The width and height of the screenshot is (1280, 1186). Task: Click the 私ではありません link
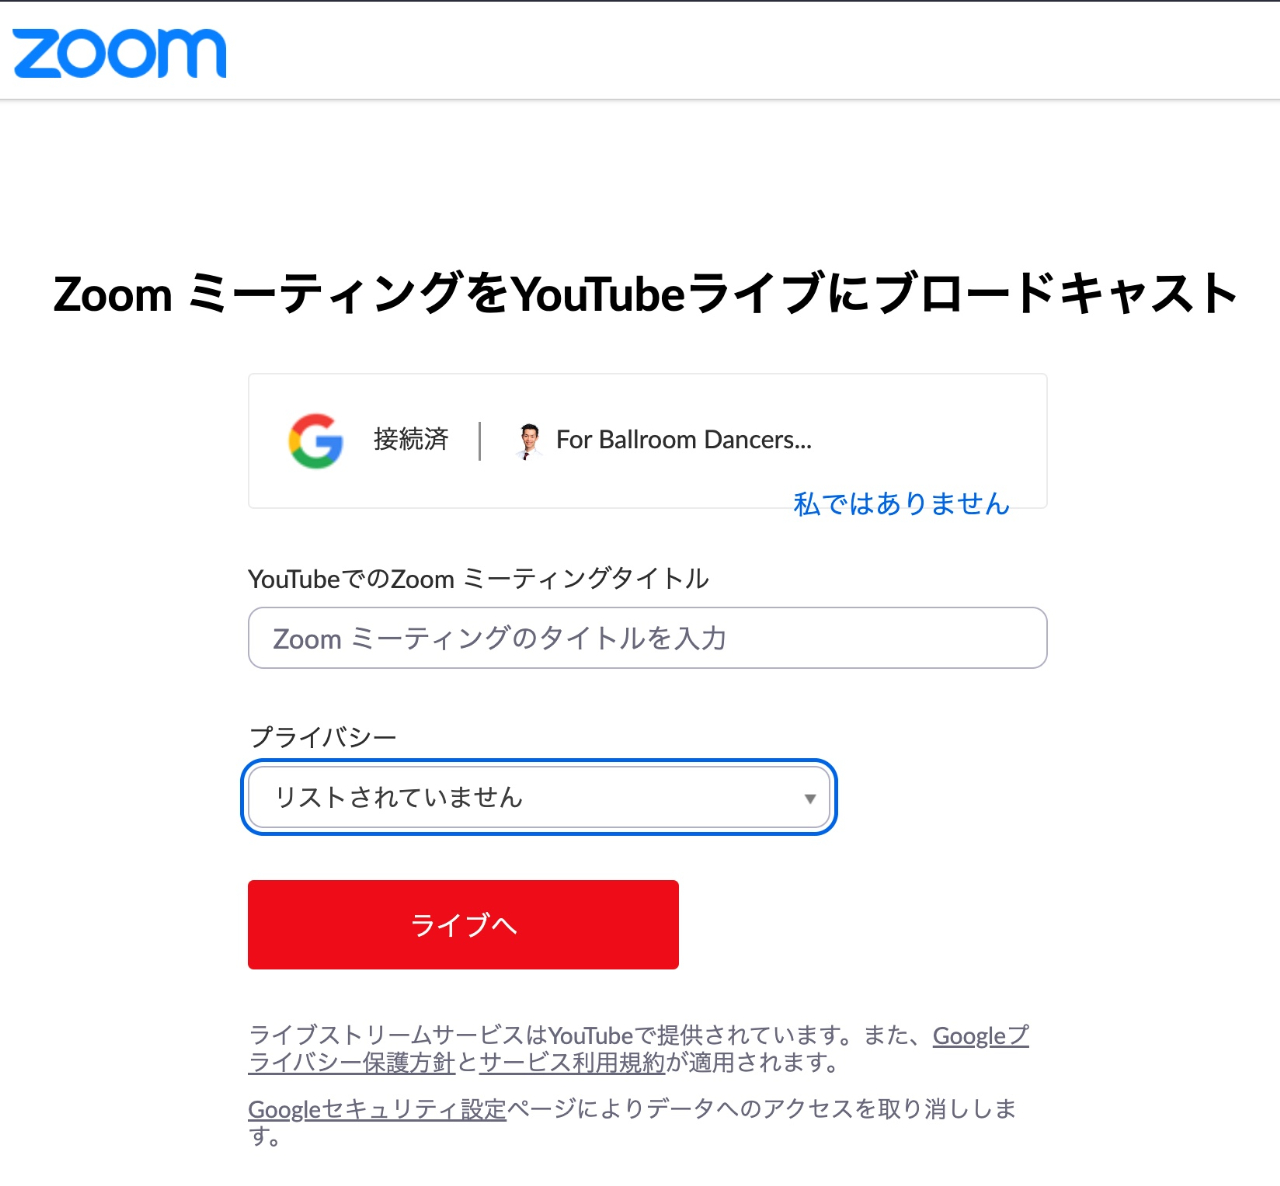pos(901,504)
